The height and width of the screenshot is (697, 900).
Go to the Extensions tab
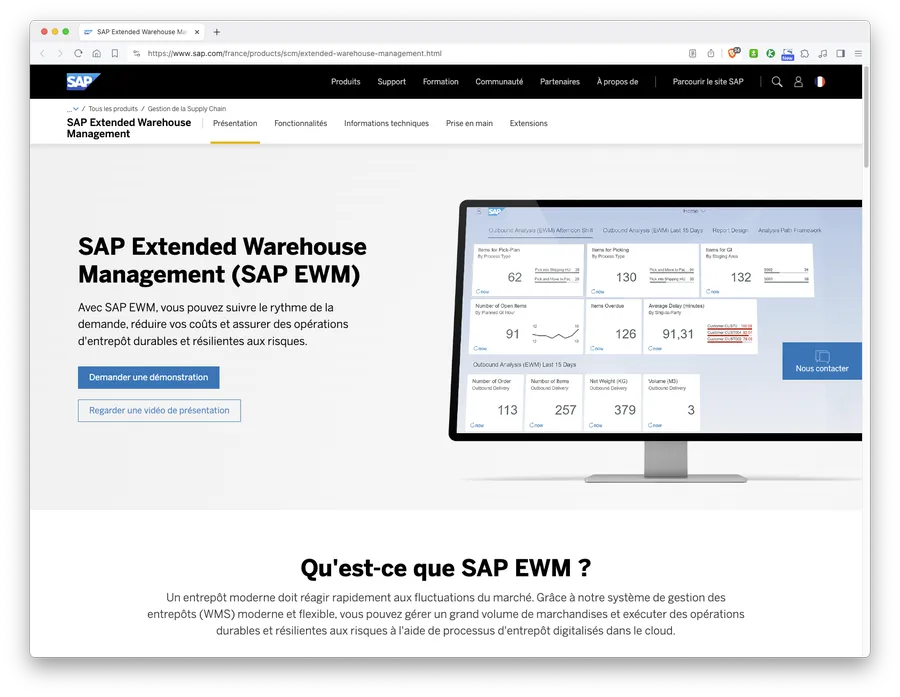tap(528, 123)
